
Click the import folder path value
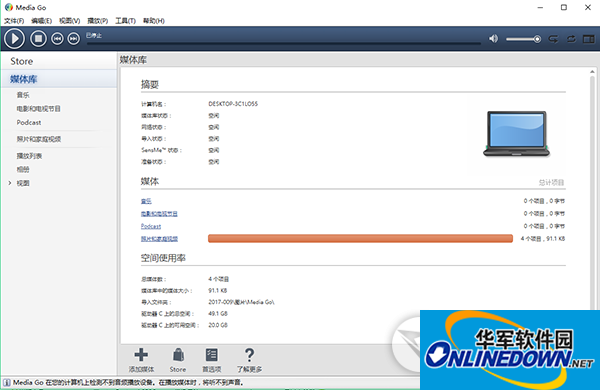241,302
